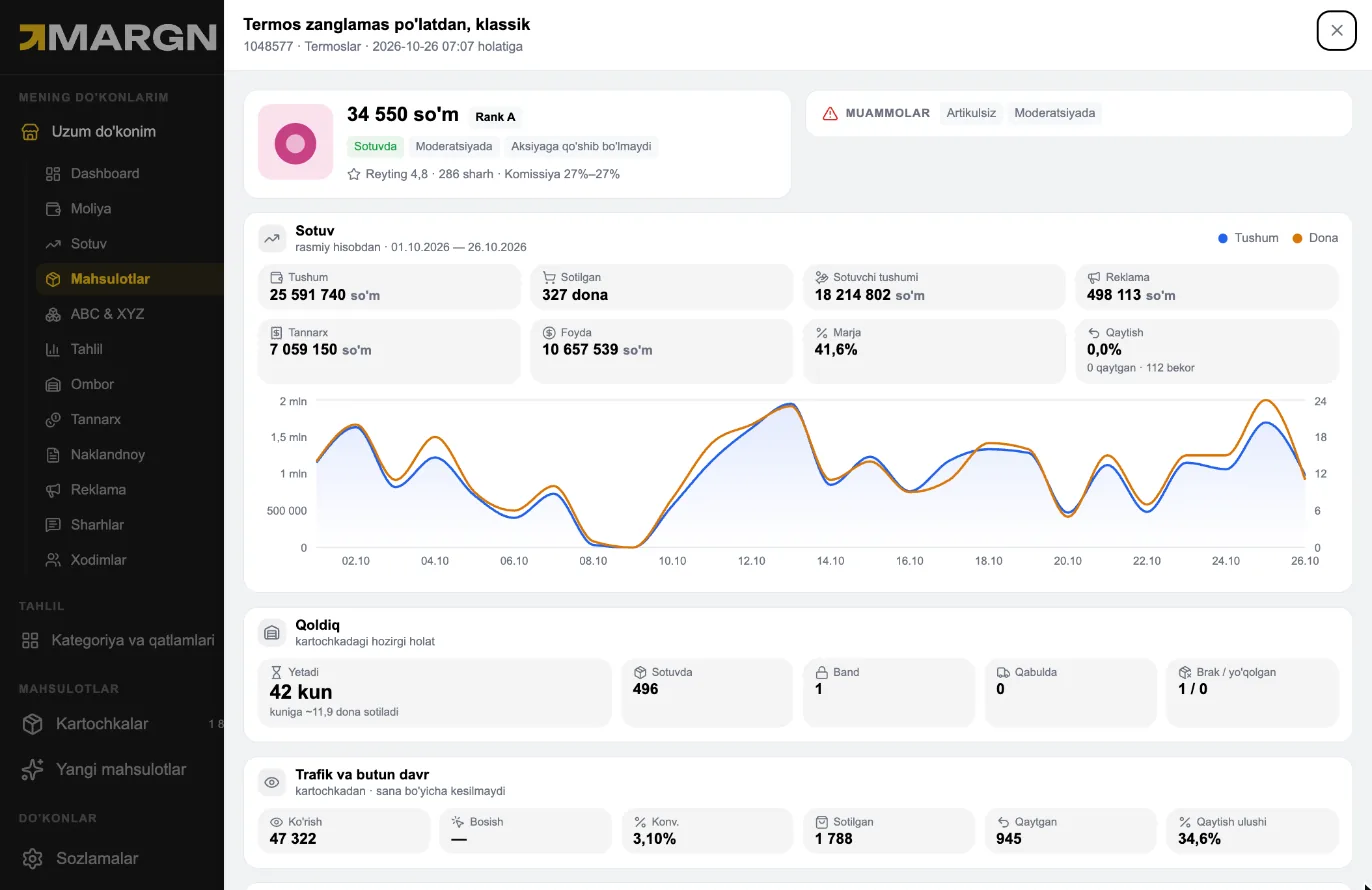The width and height of the screenshot is (1372, 890).
Task: Click the Moderatsiyada tag under Muammolar
Action: pyautogui.click(x=1054, y=113)
